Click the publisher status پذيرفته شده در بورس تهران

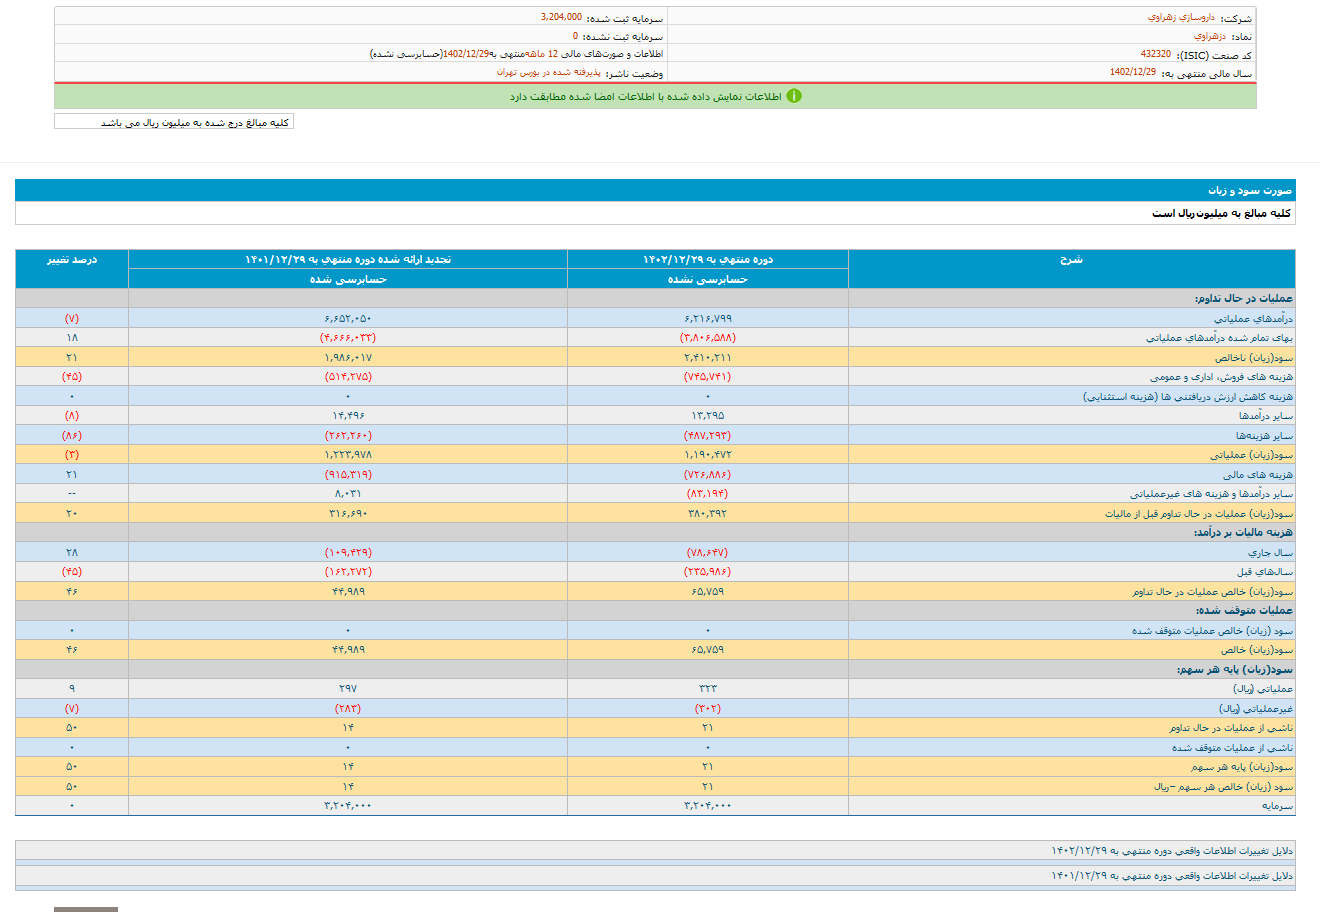click(x=548, y=73)
